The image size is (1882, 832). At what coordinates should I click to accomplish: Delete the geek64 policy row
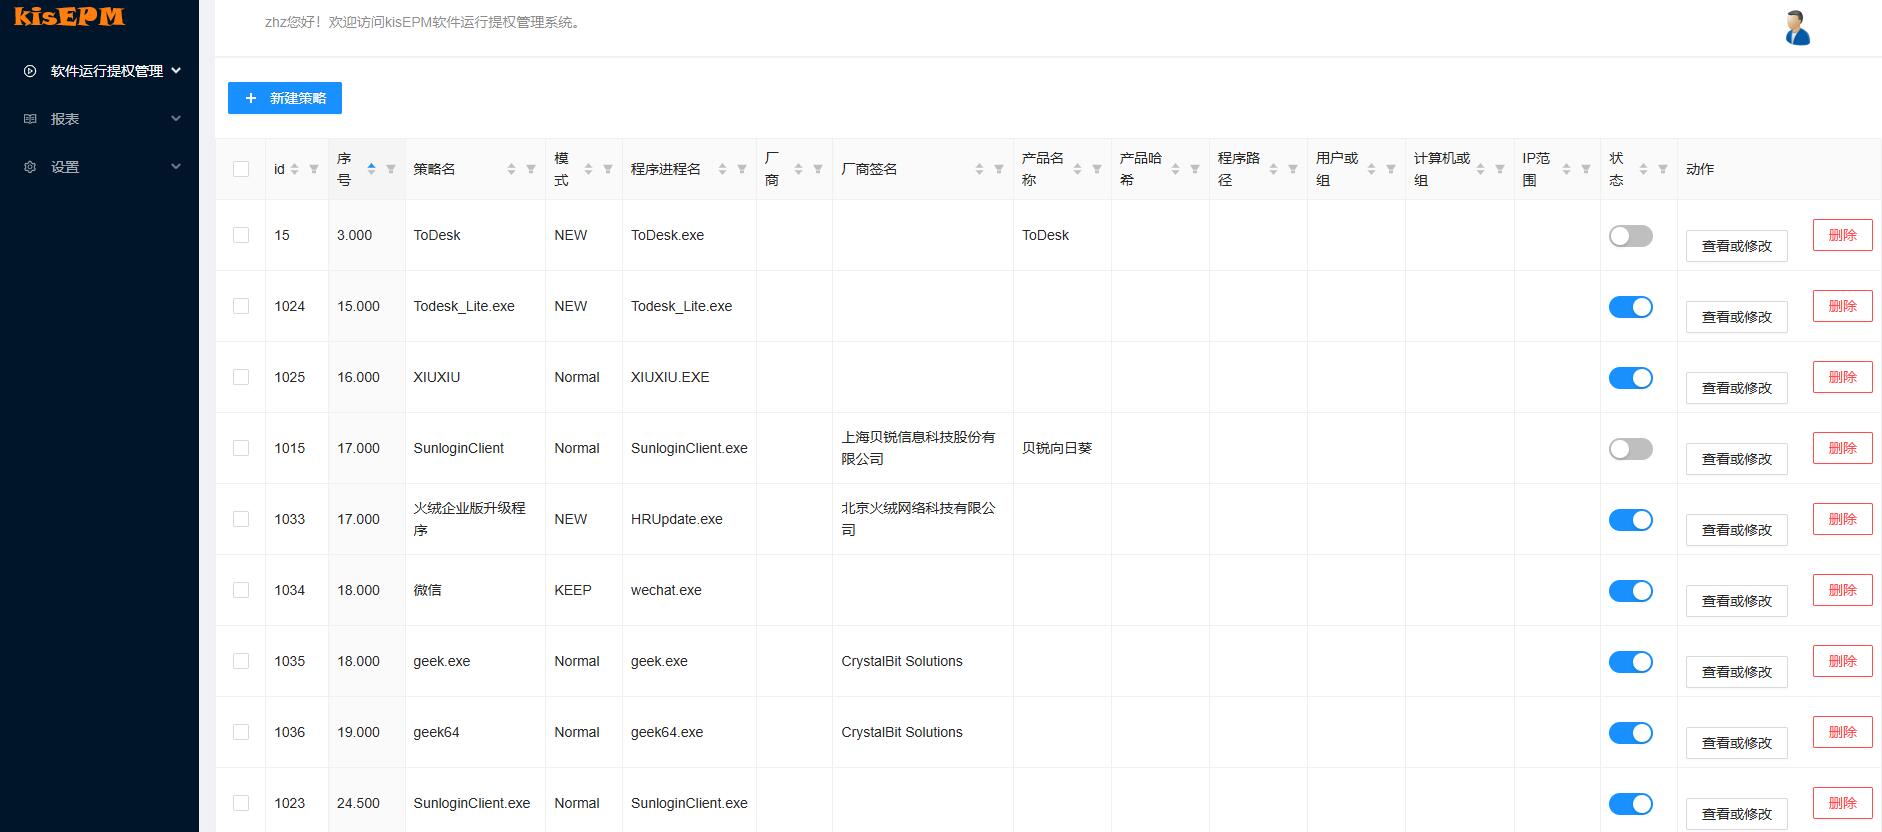pyautogui.click(x=1842, y=732)
